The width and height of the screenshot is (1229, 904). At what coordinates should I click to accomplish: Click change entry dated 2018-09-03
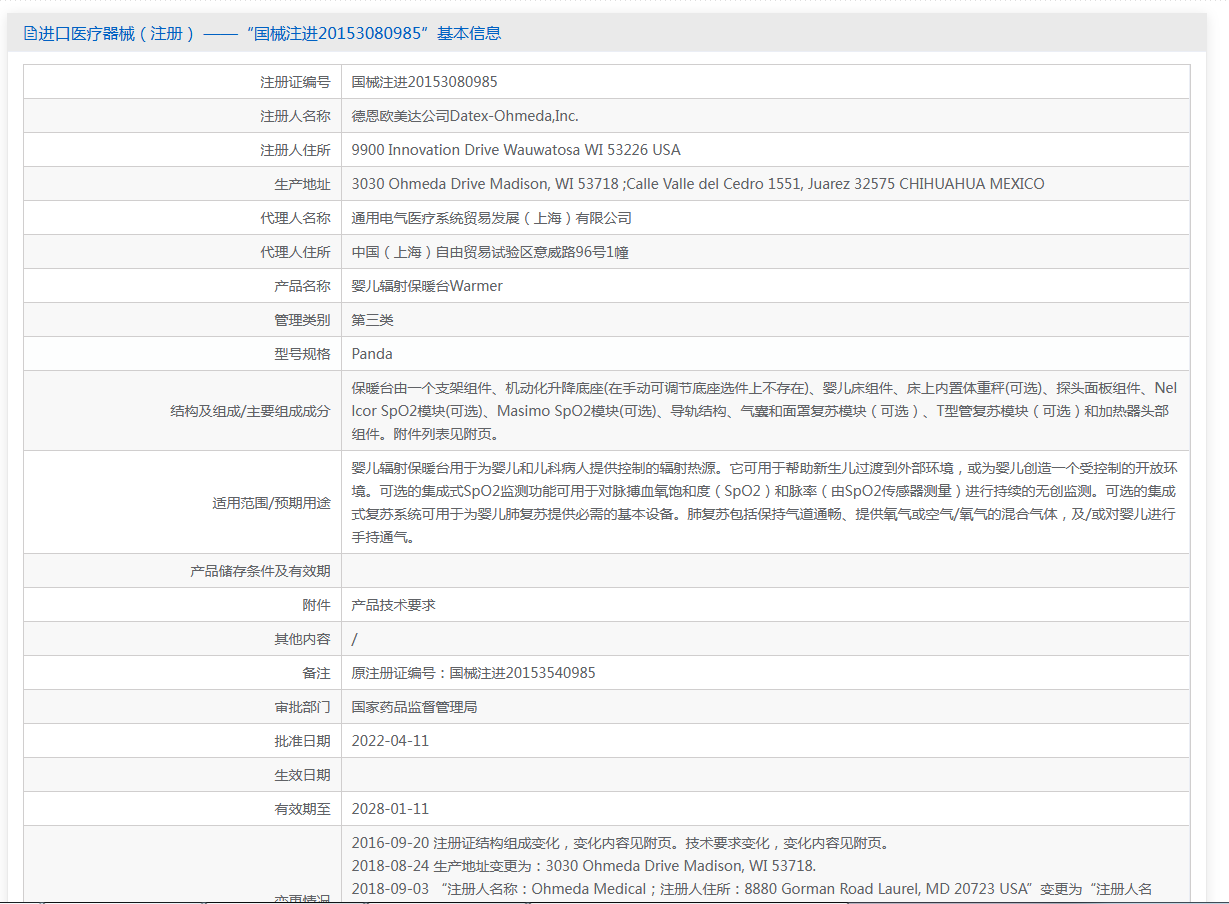point(752,889)
